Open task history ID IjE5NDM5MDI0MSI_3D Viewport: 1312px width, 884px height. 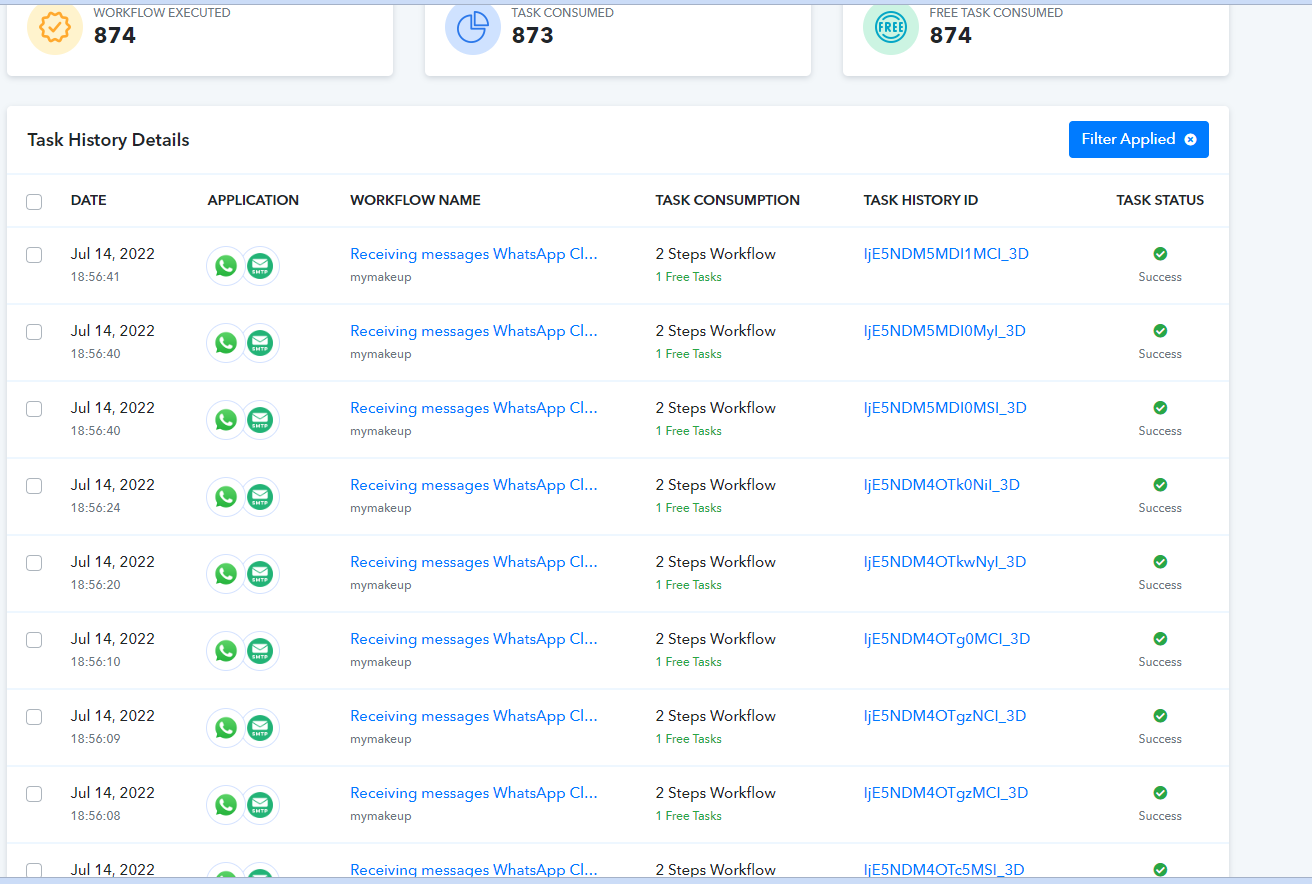tap(945, 408)
